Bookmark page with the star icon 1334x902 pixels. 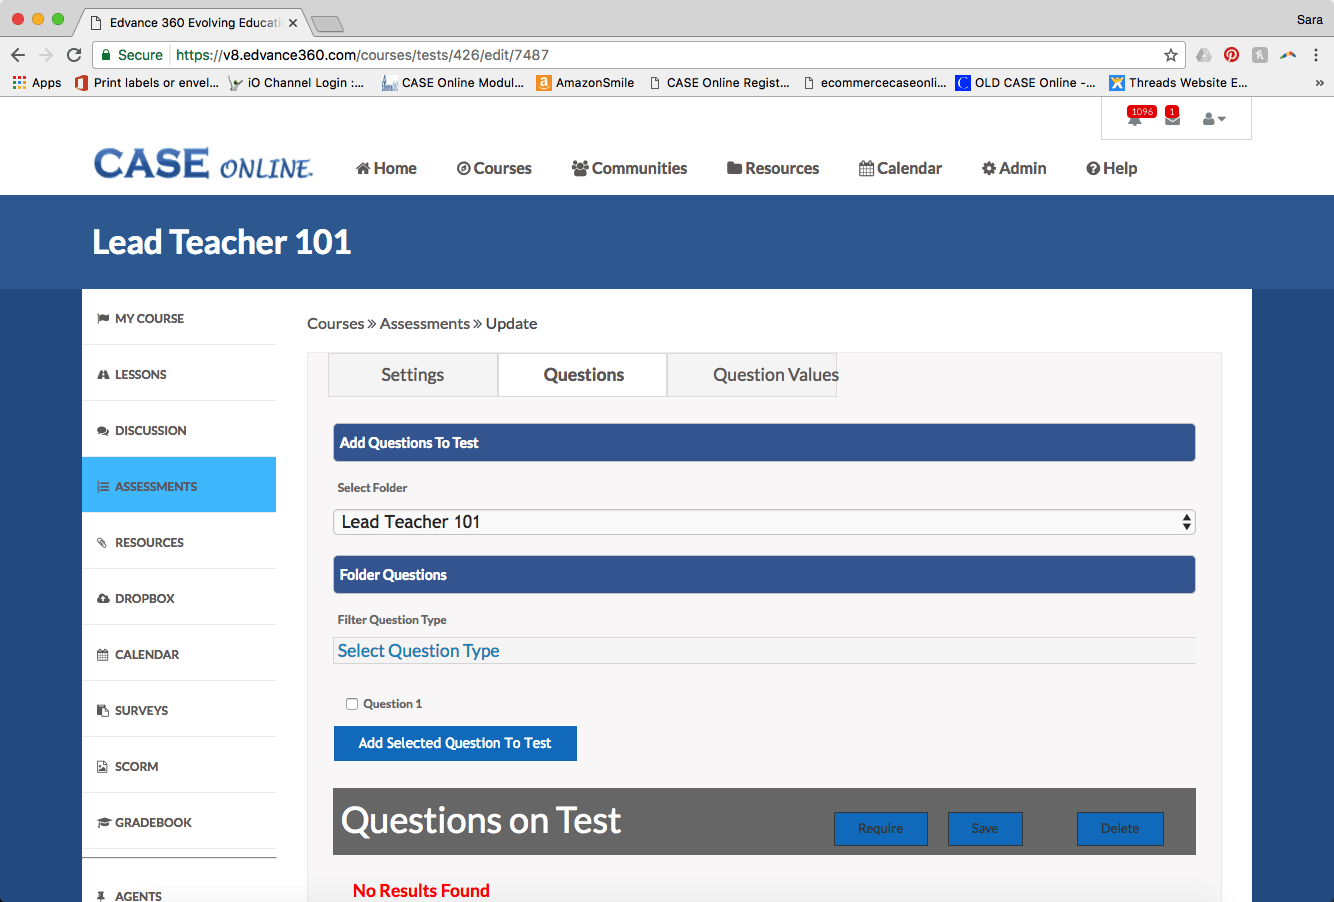click(1170, 55)
